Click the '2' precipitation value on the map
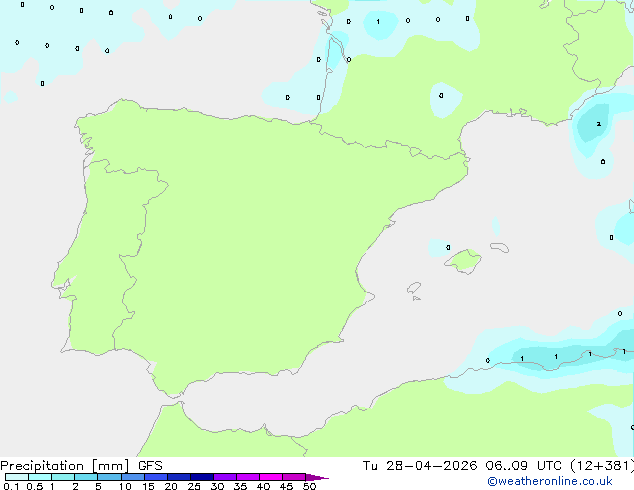 (x=599, y=124)
